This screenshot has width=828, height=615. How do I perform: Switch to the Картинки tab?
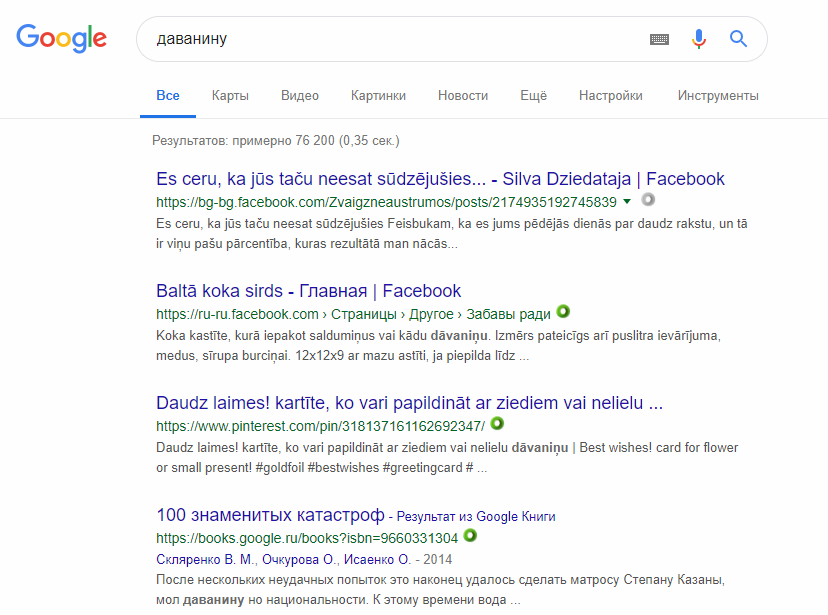pos(378,96)
